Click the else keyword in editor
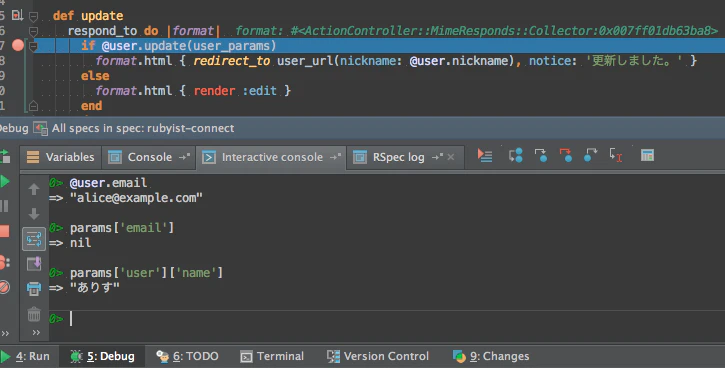The width and height of the screenshot is (725, 368). tap(95, 76)
